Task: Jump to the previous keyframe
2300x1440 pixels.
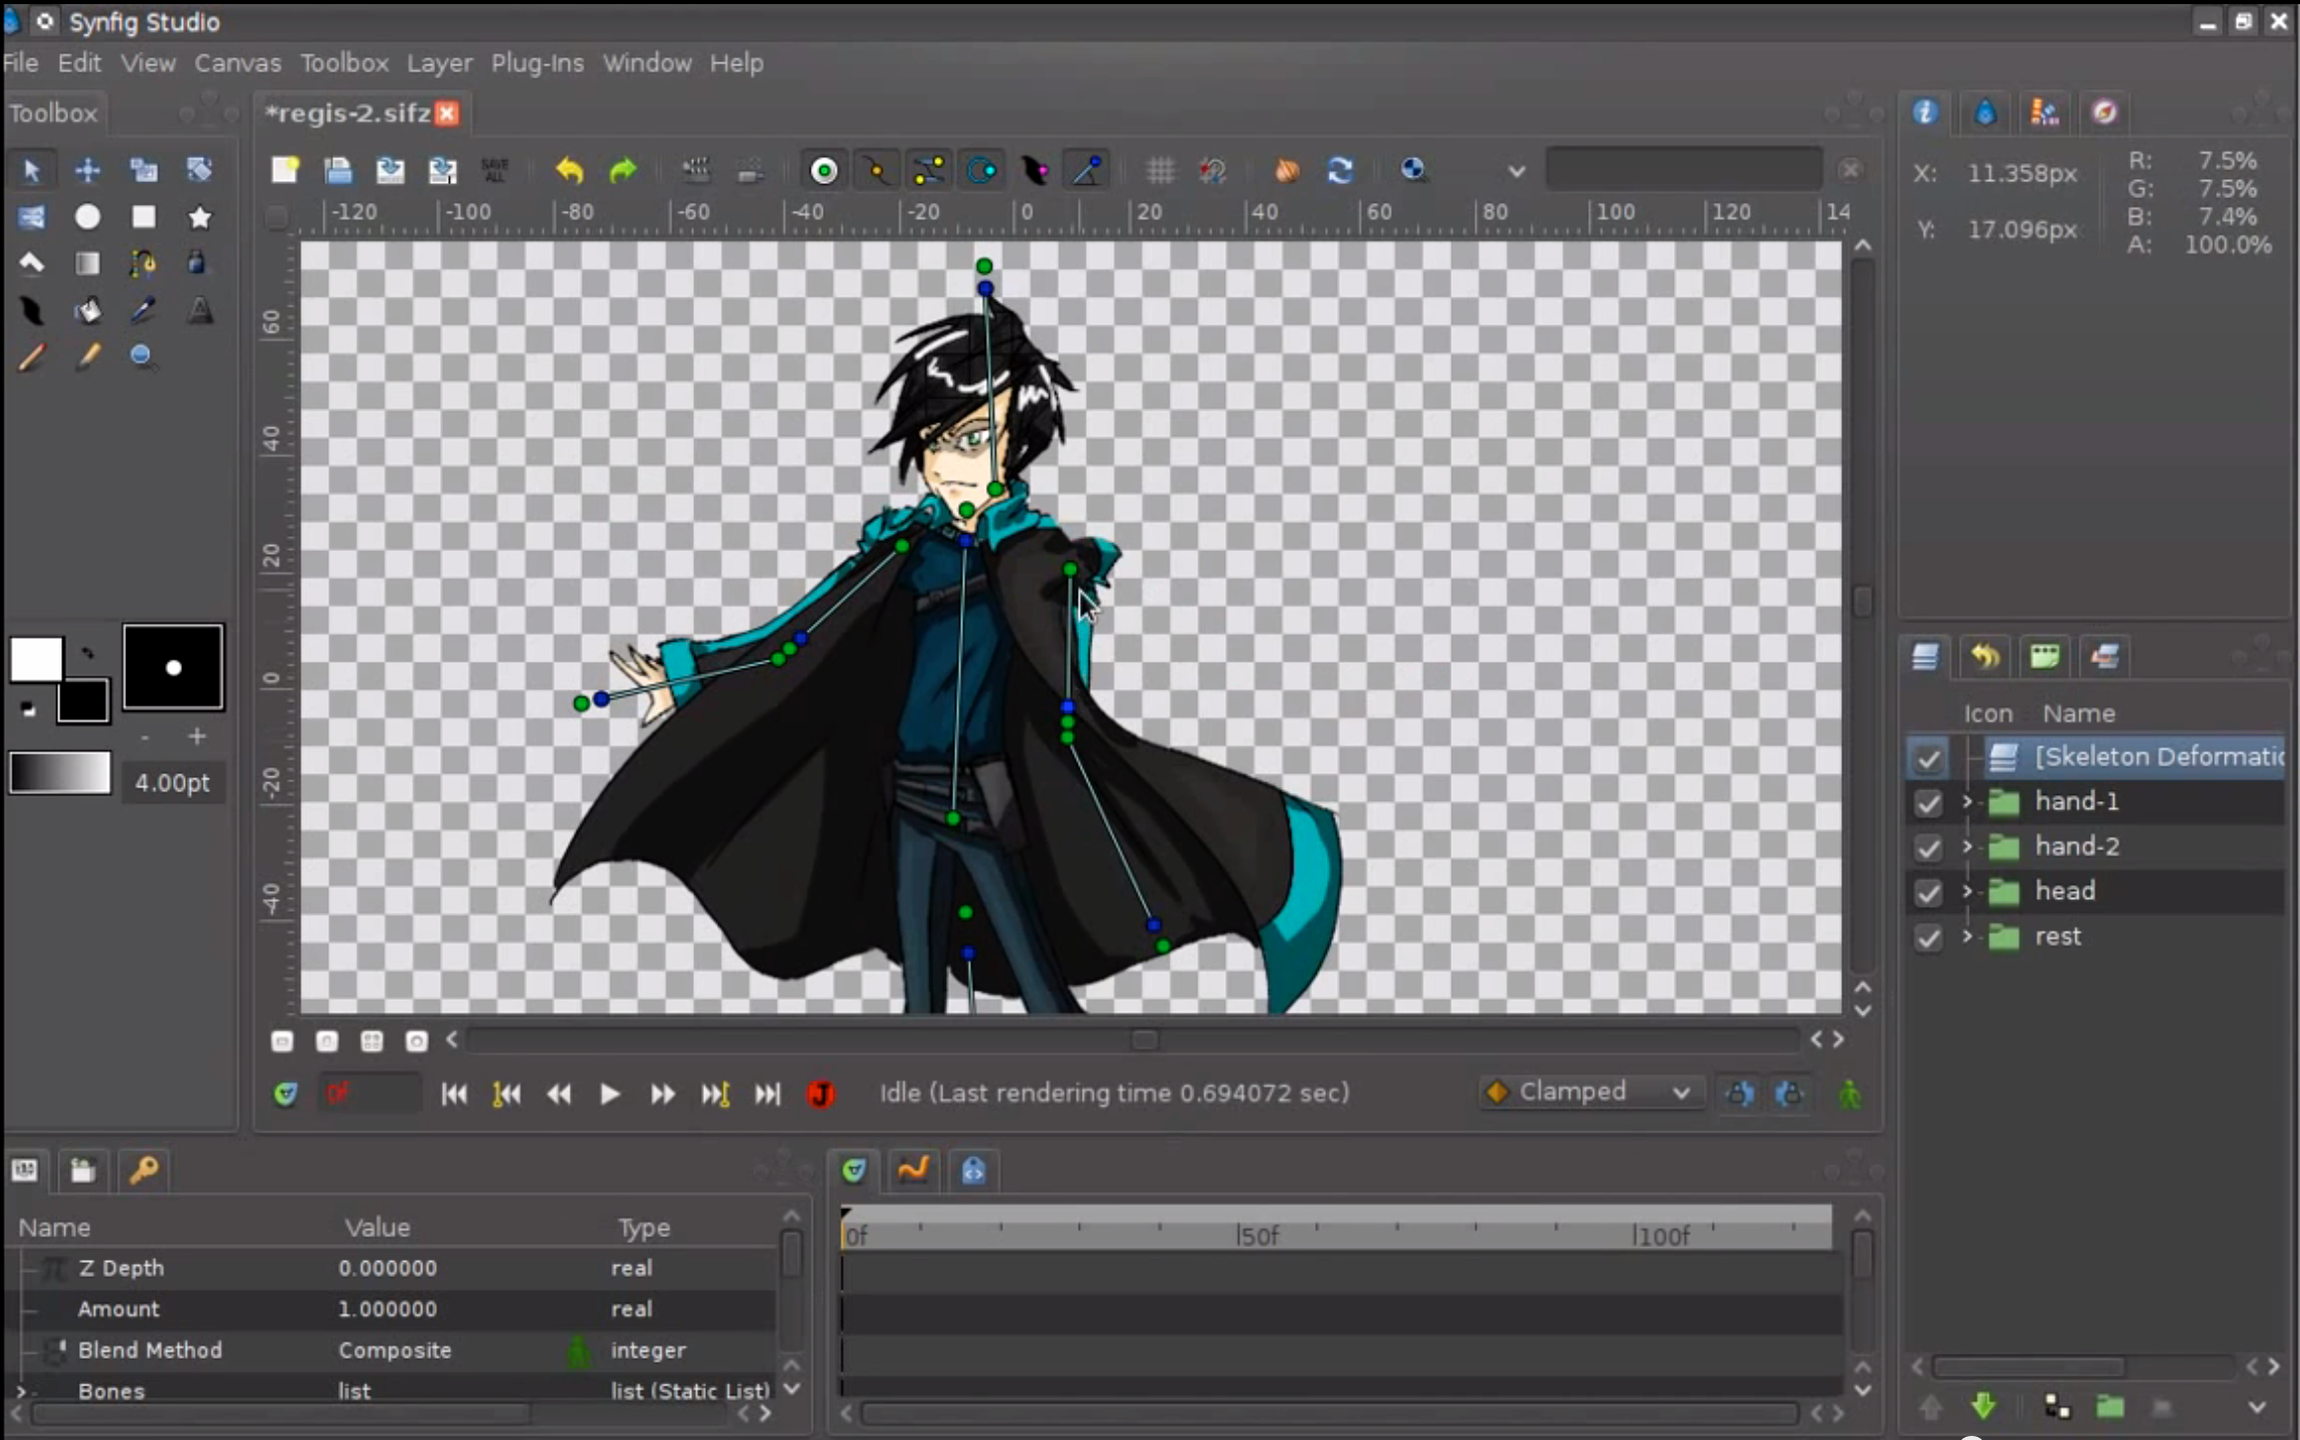Action: pyautogui.click(x=507, y=1094)
